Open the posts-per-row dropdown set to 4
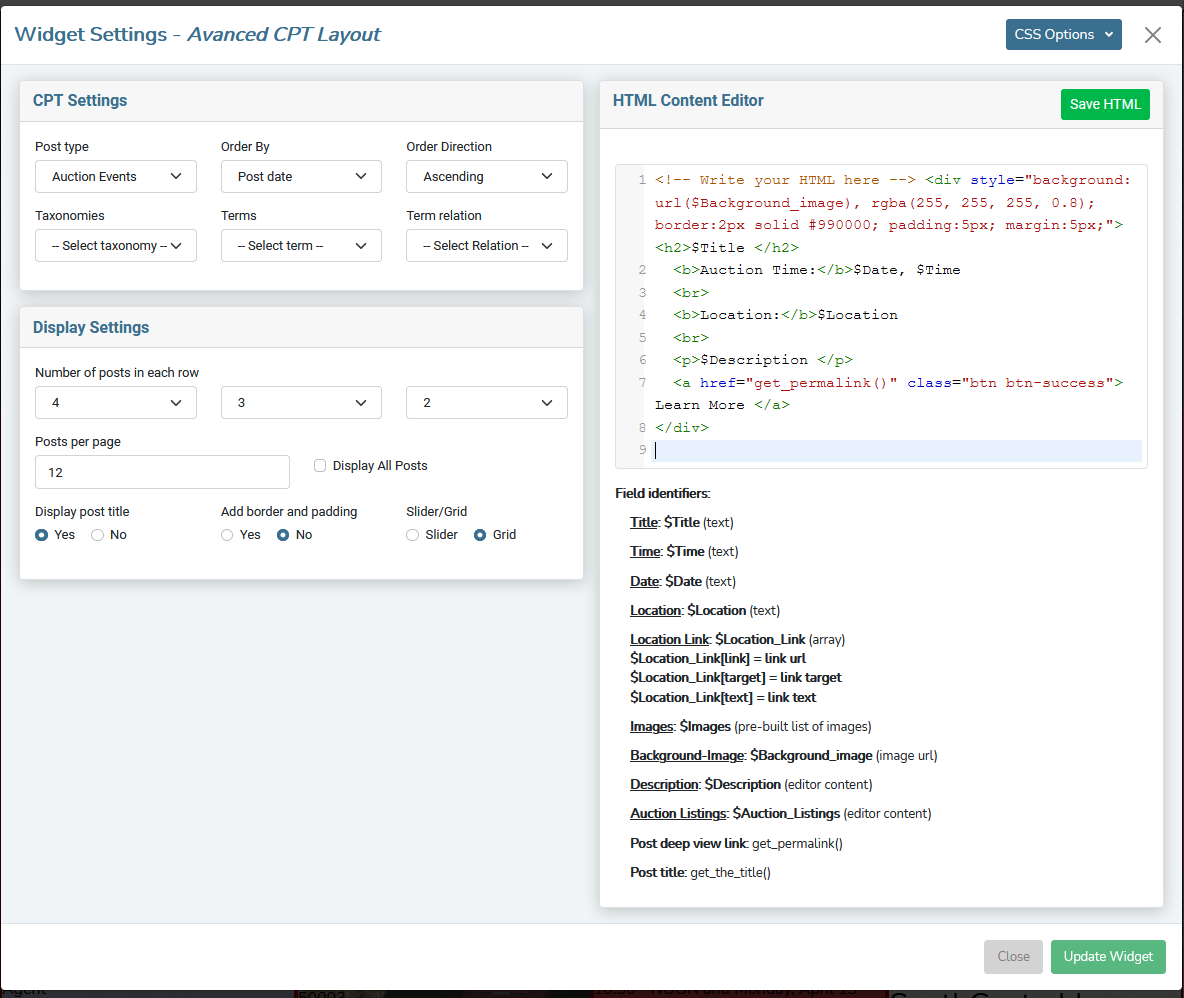This screenshot has height=998, width=1184. [116, 402]
